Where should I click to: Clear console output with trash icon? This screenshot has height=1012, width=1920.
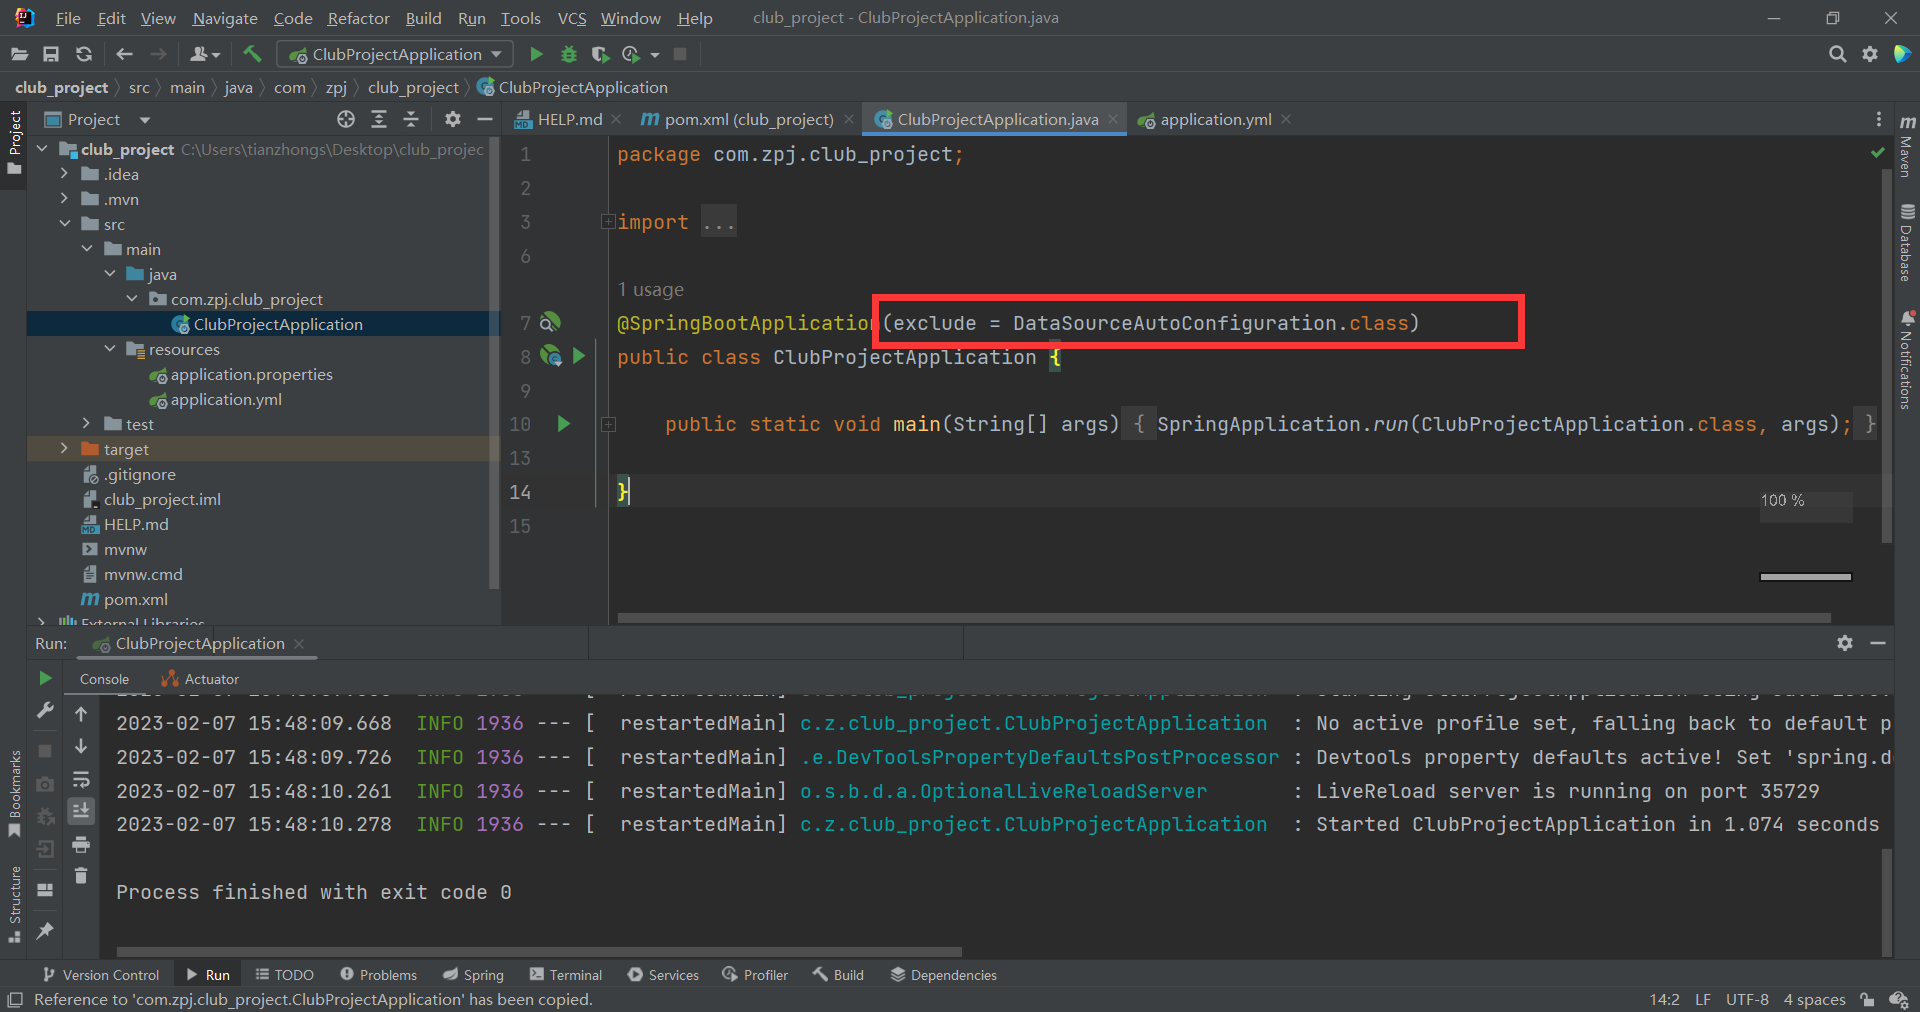(x=81, y=876)
